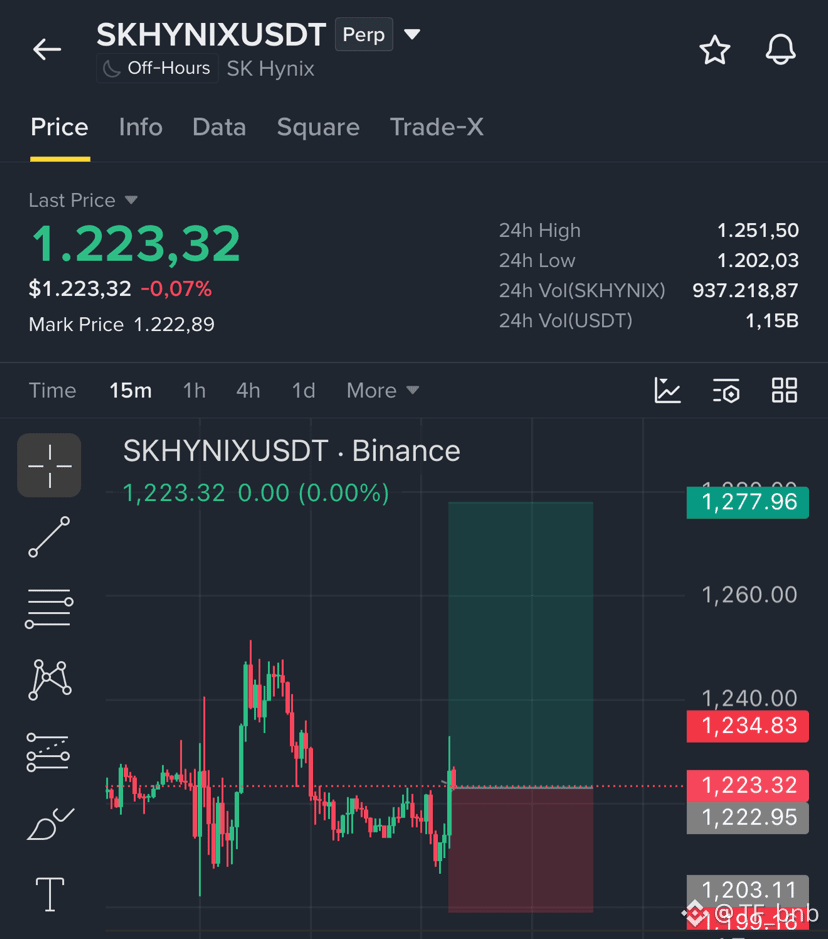Viewport: 828px width, 939px height.
Task: Select the XABCD pattern tool
Action: 50,680
